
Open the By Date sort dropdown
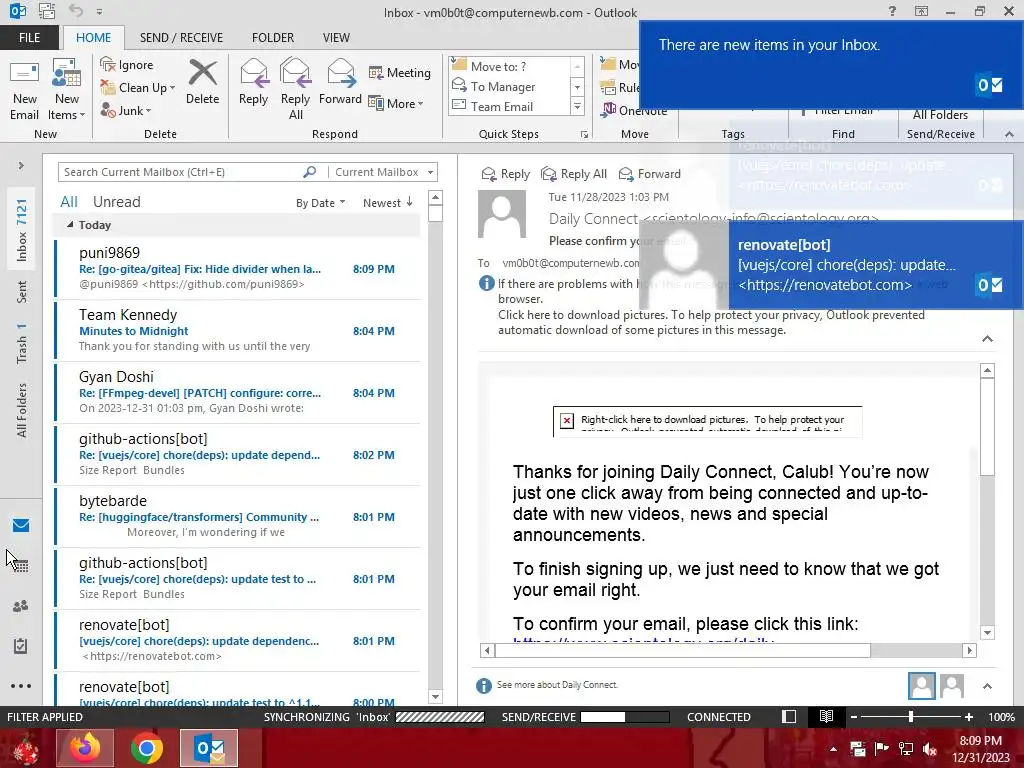tap(320, 203)
